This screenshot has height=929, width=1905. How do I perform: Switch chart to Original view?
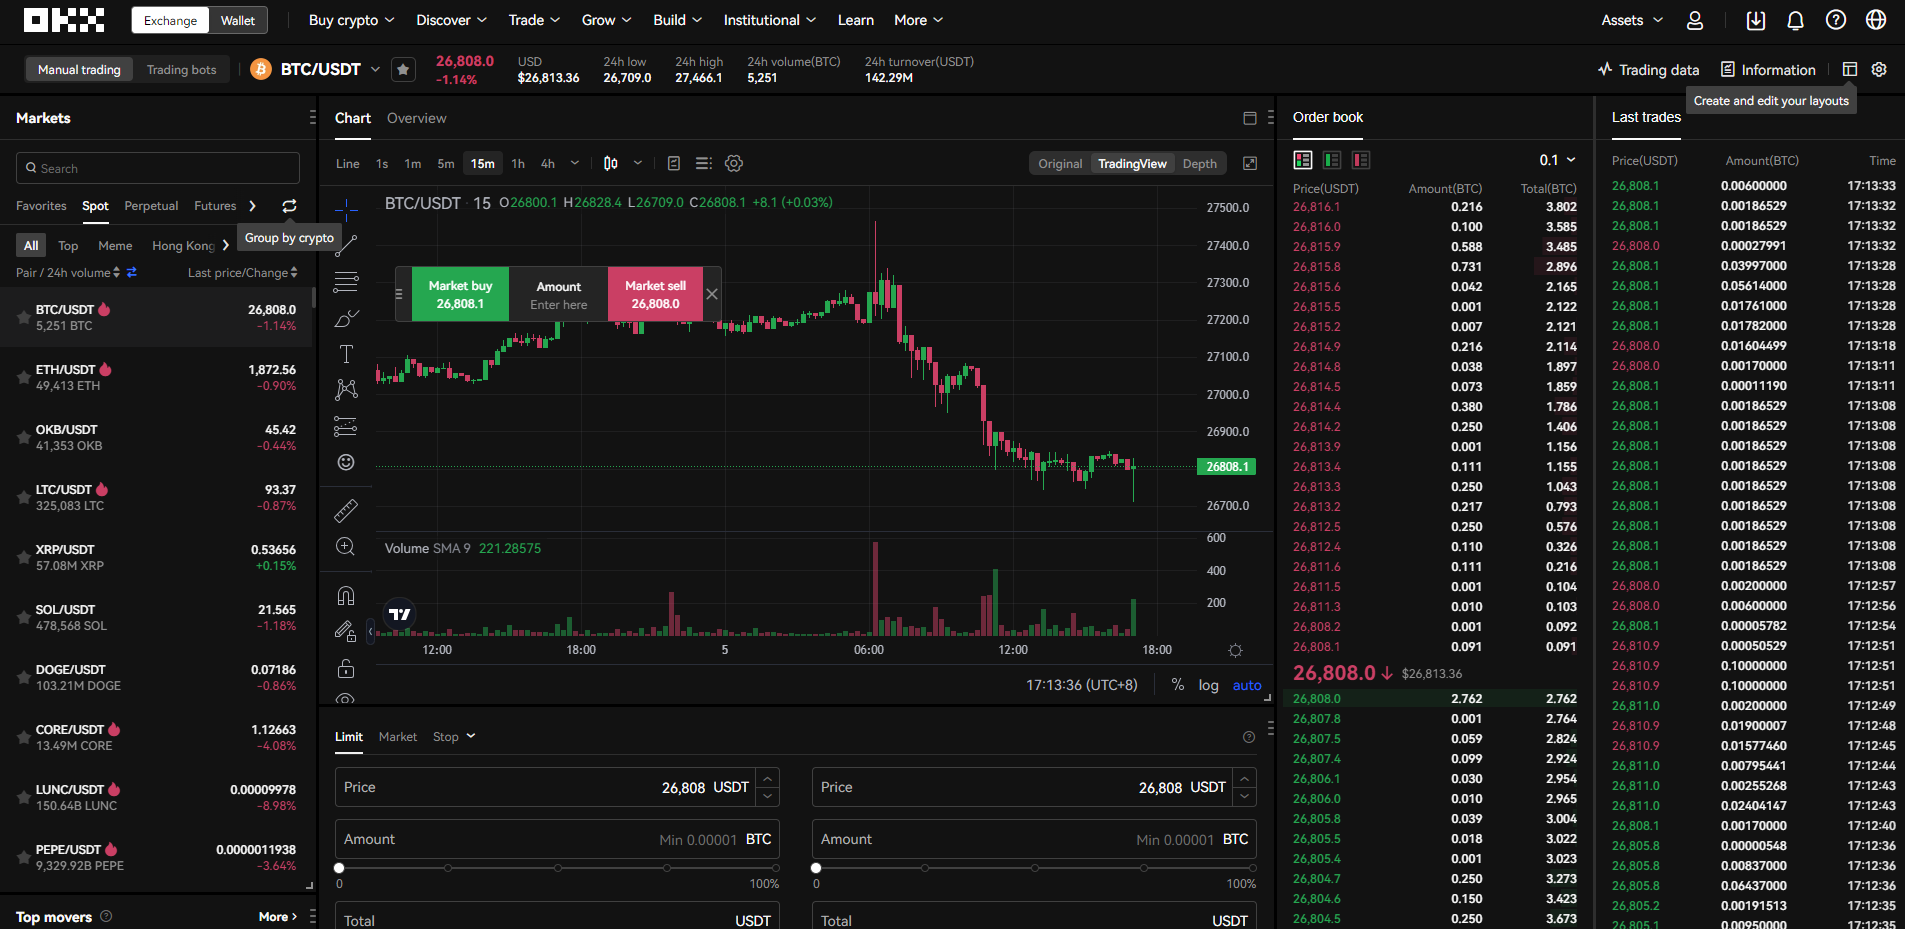pos(1060,164)
